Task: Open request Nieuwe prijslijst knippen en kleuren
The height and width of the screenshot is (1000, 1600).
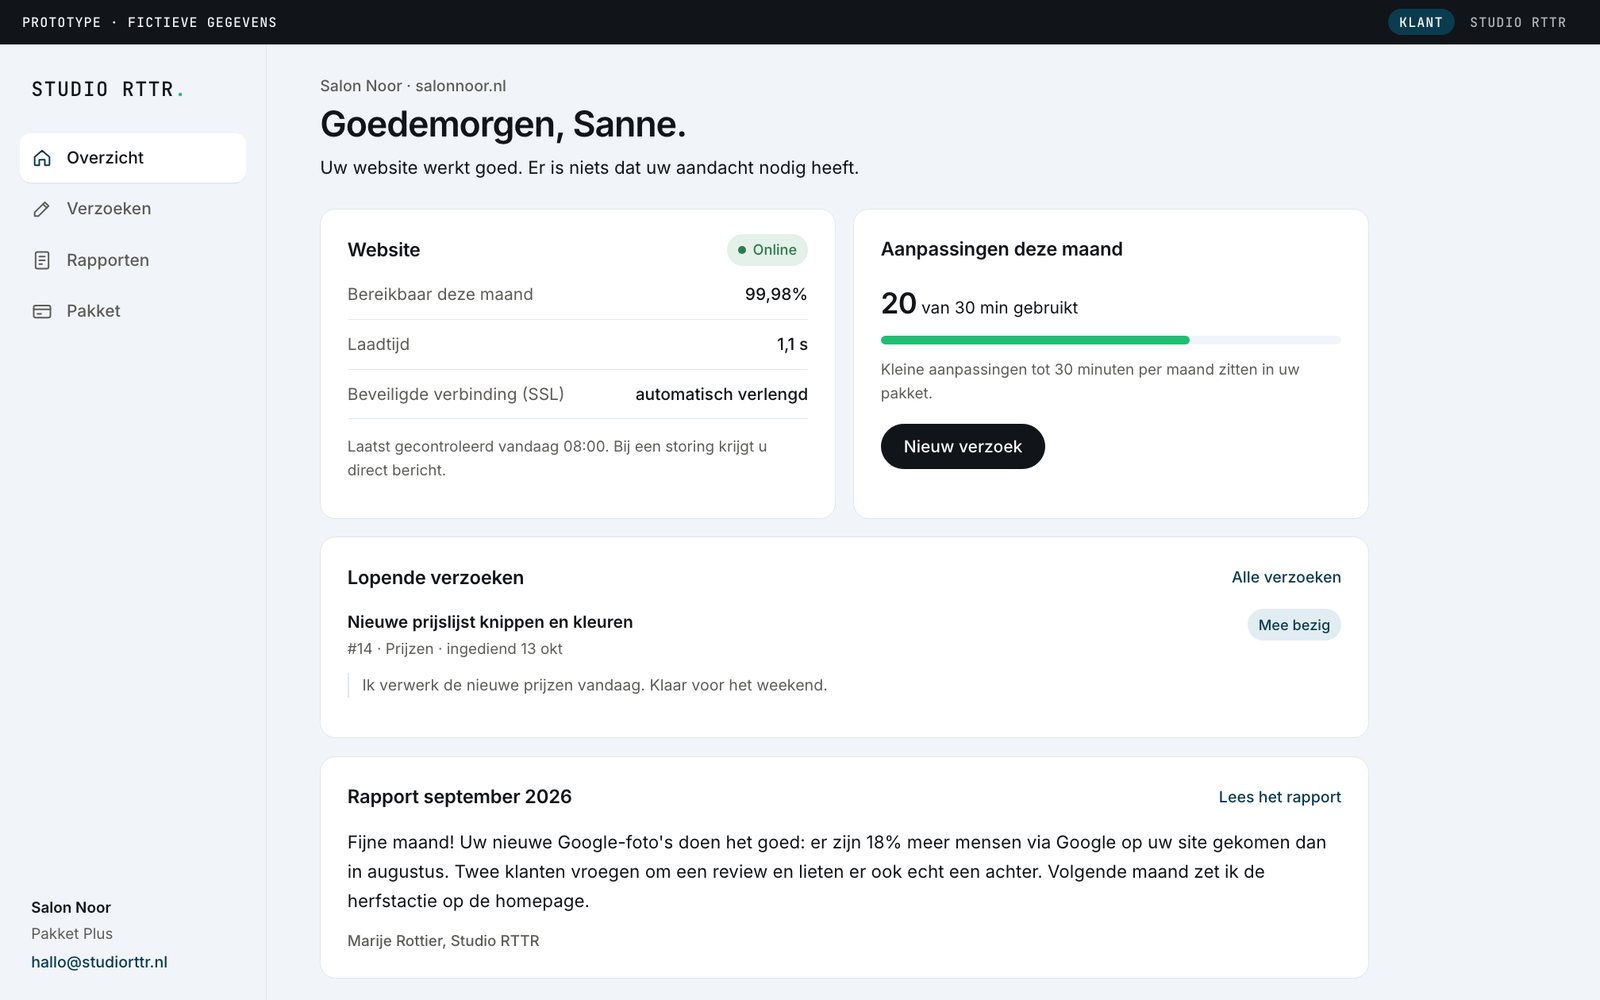Action: click(490, 622)
